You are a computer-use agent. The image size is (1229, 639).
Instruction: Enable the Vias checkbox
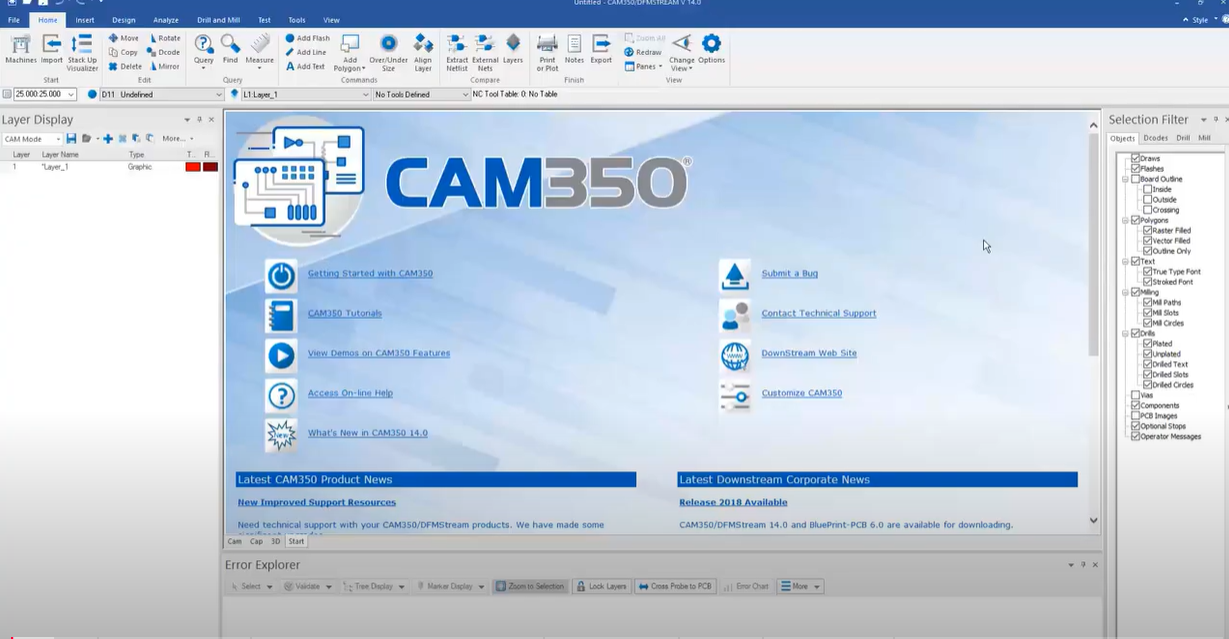[x=1135, y=395]
